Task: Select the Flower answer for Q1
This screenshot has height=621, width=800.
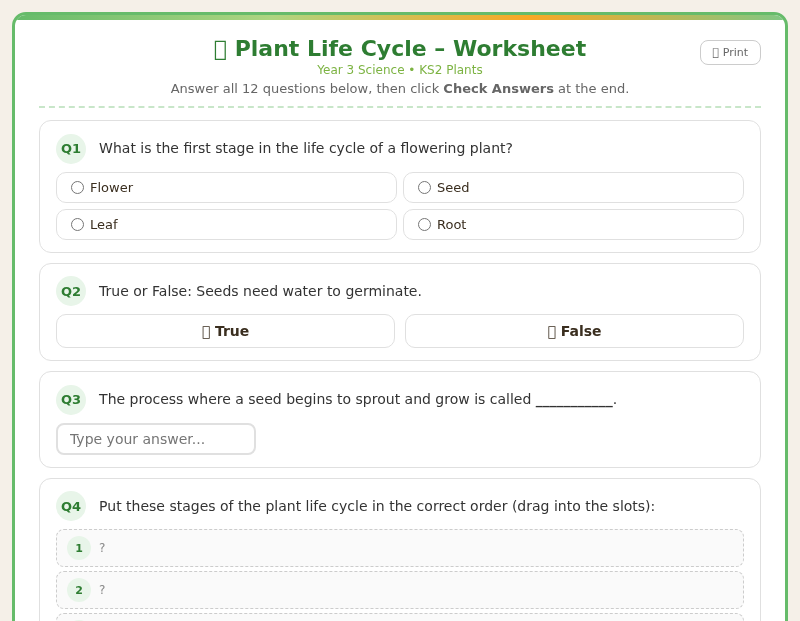Action: tap(226, 187)
